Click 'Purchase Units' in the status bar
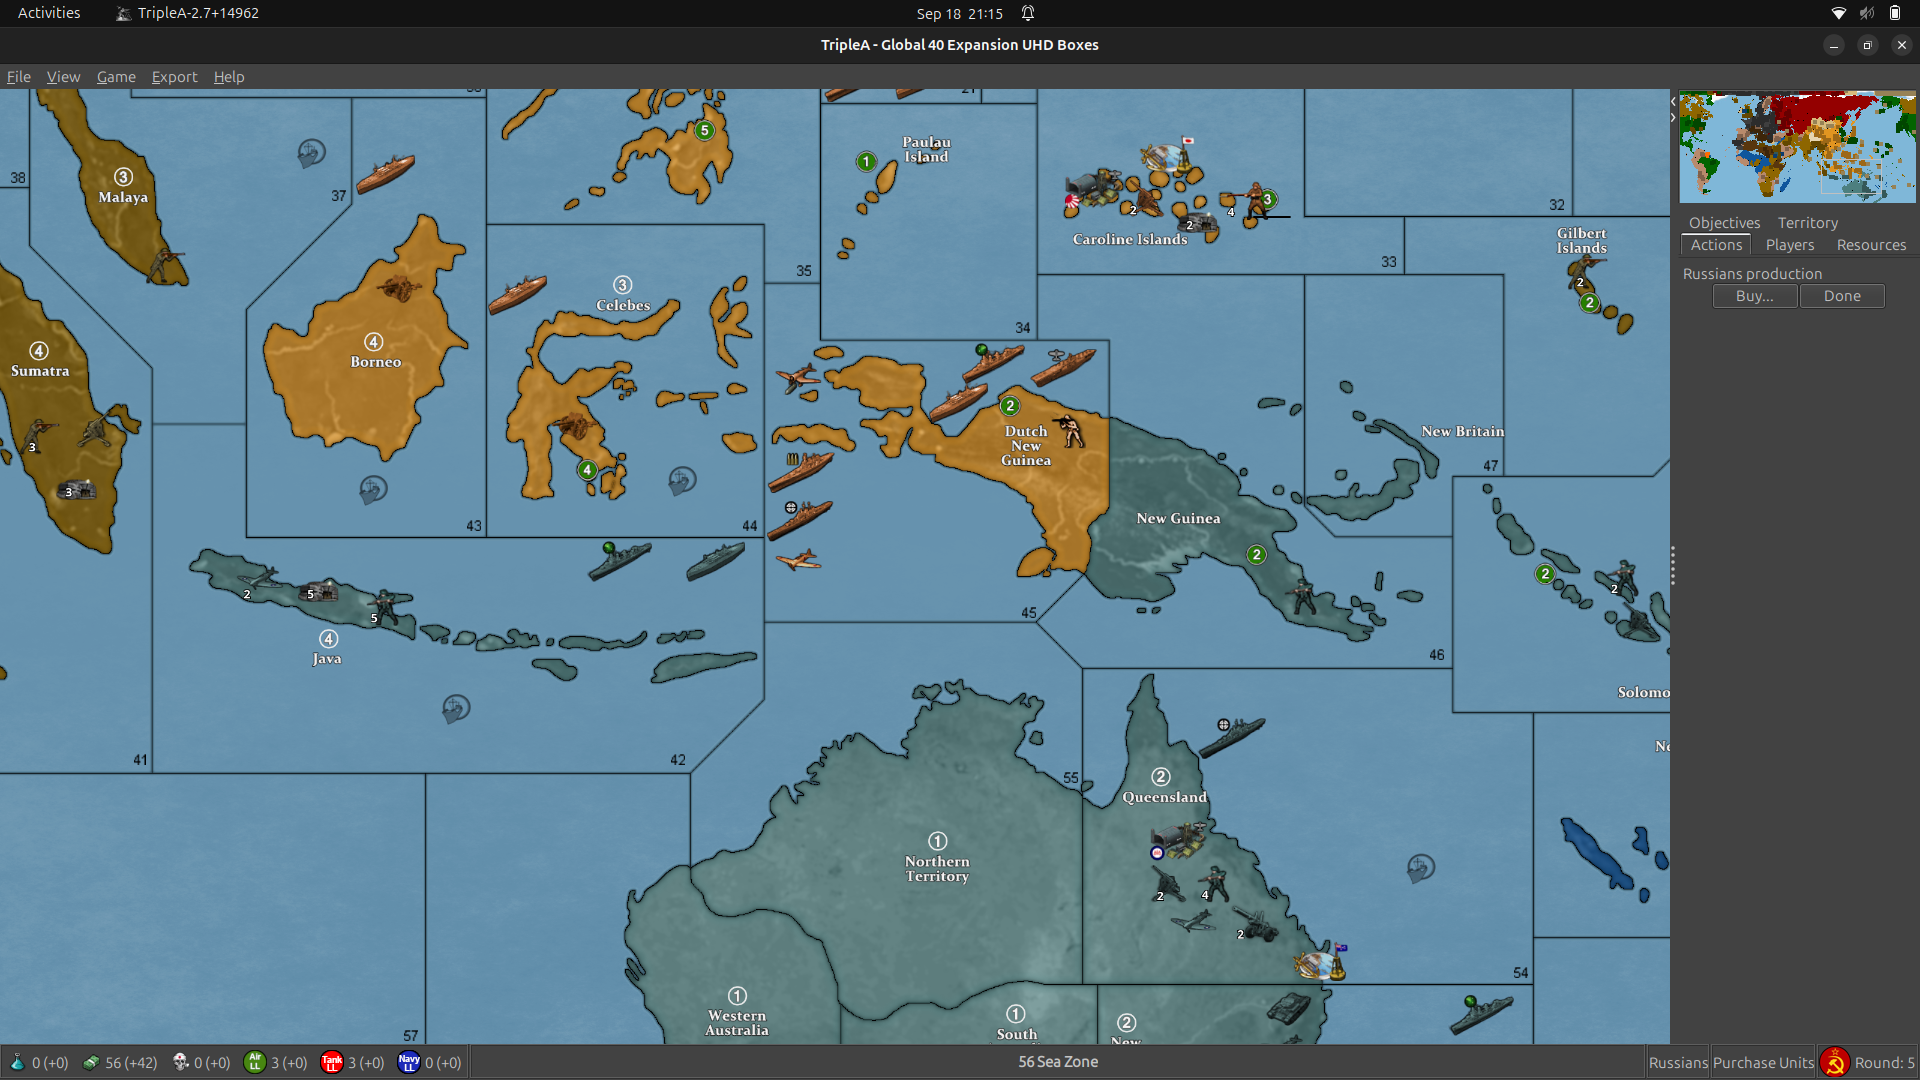1920x1080 pixels. tap(1763, 1063)
